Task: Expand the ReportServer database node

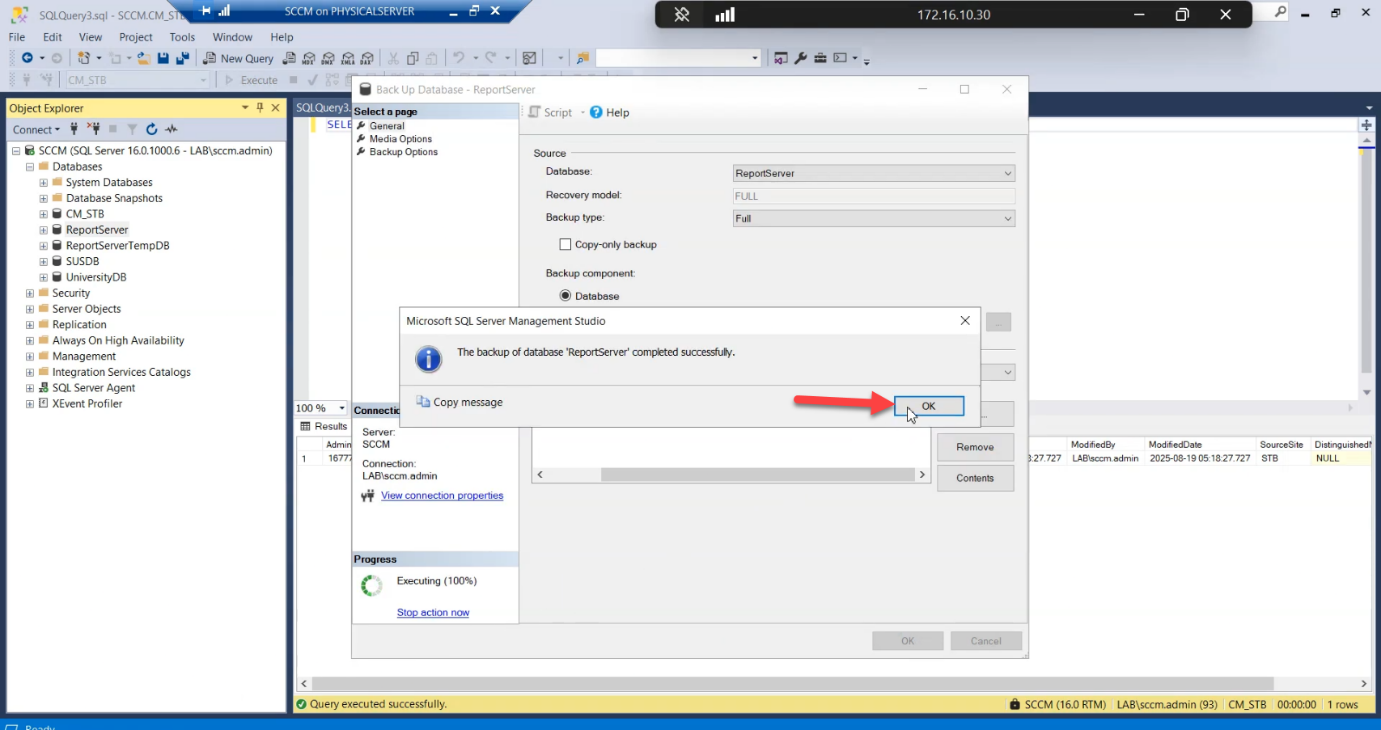Action: click(43, 230)
